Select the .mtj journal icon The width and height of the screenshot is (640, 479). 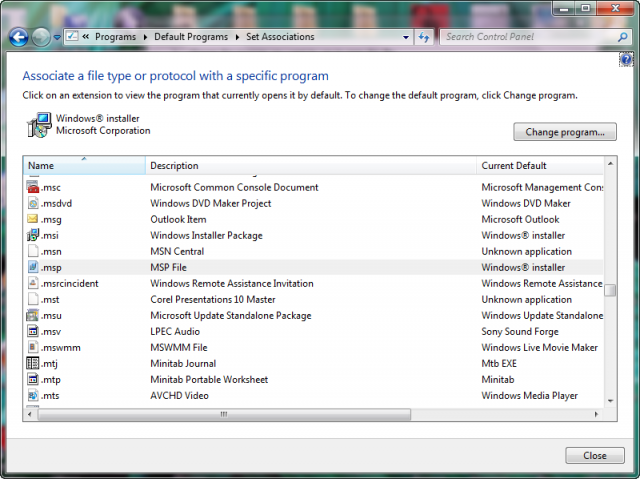pos(33,363)
